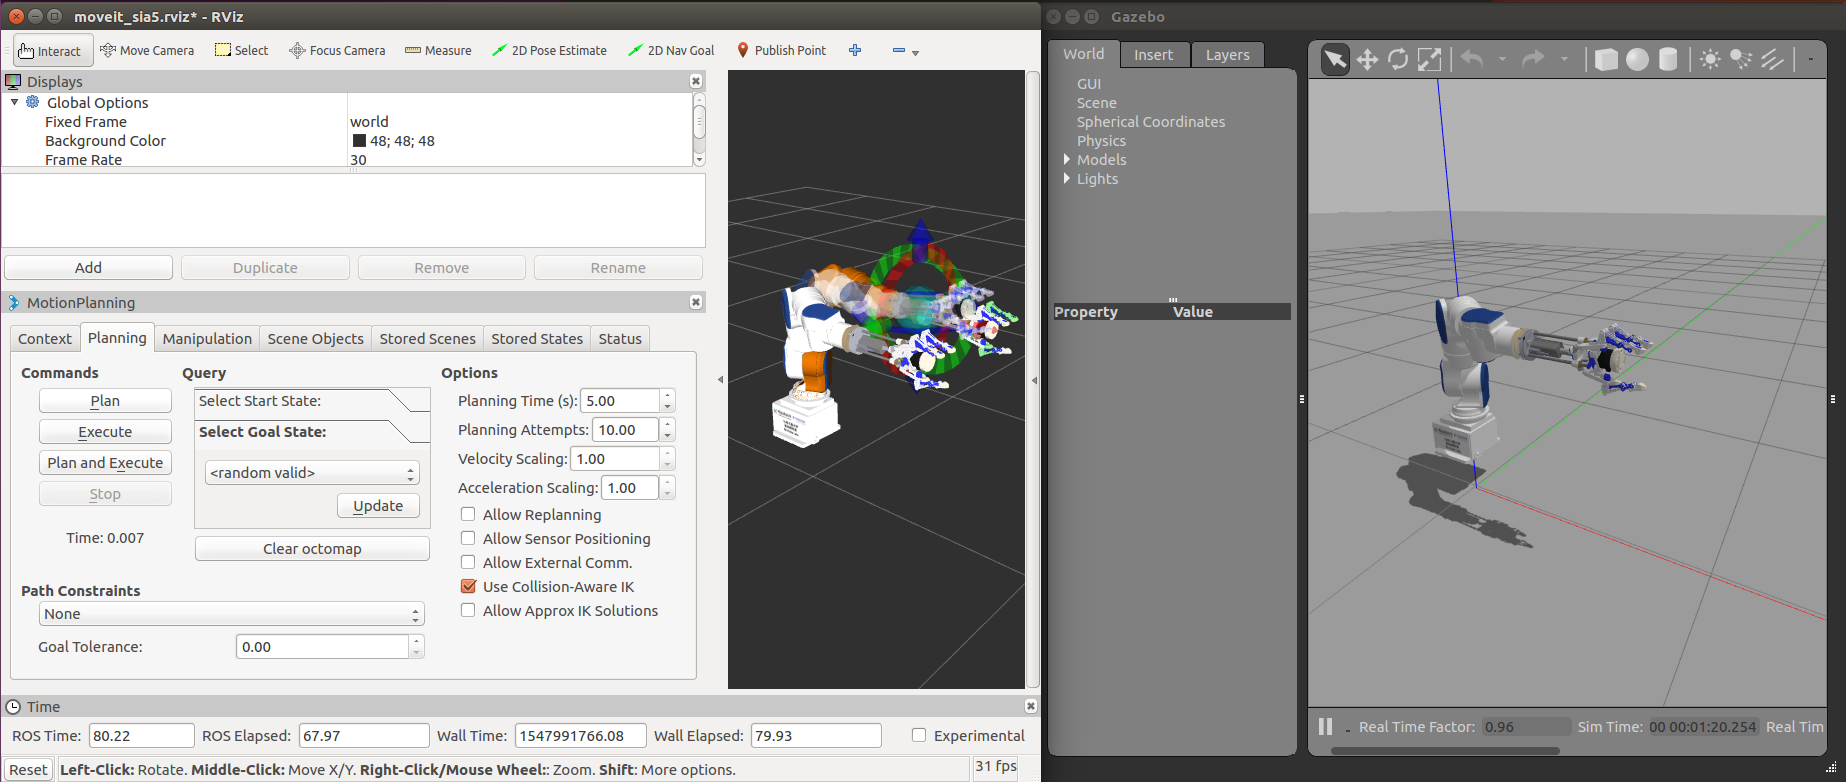Activate 2D Pose Estimate tool
Viewport: 1846px width, 782px height.
point(549,51)
